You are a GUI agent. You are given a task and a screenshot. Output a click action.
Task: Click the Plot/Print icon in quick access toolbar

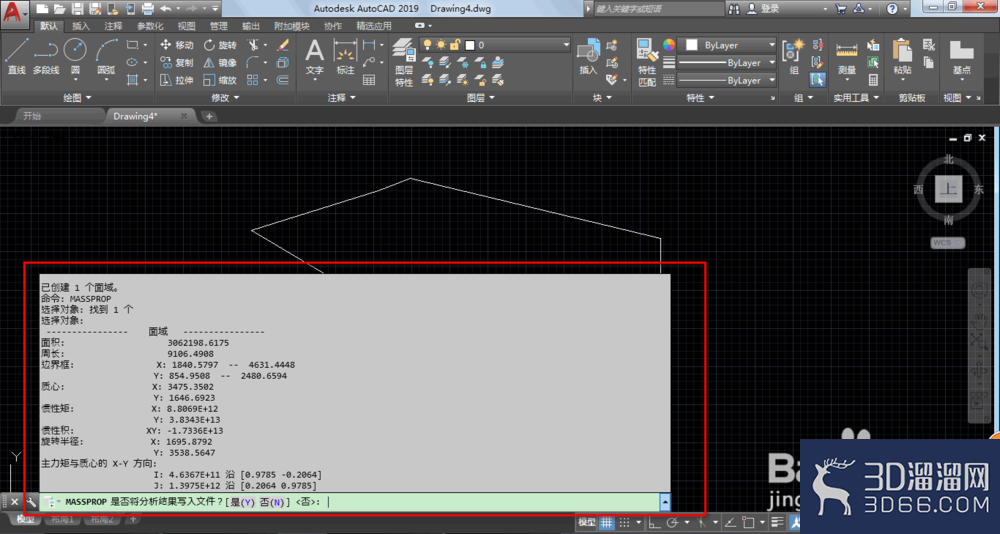(147, 9)
